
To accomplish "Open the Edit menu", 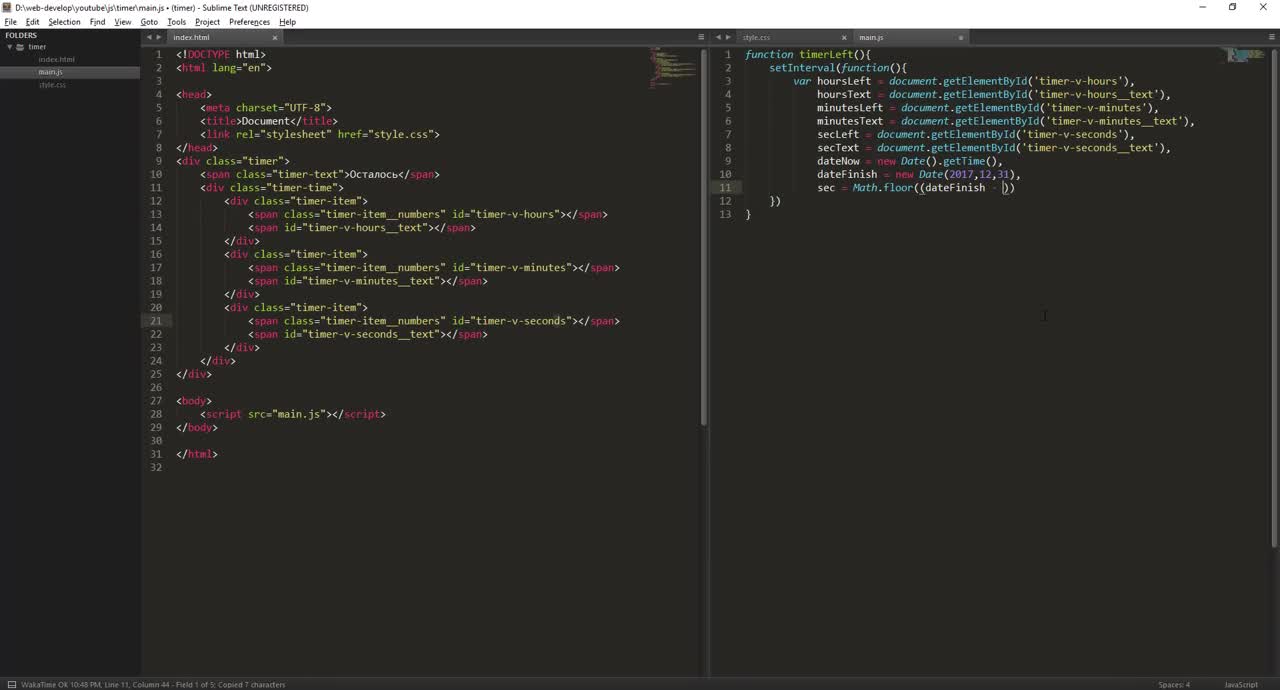I will click(32, 21).
